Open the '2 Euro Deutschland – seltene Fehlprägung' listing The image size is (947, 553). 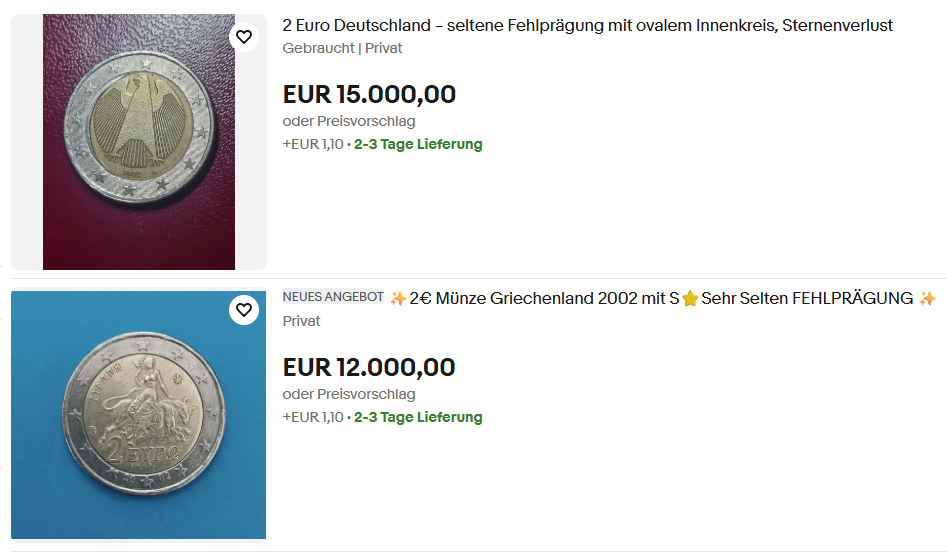588,25
